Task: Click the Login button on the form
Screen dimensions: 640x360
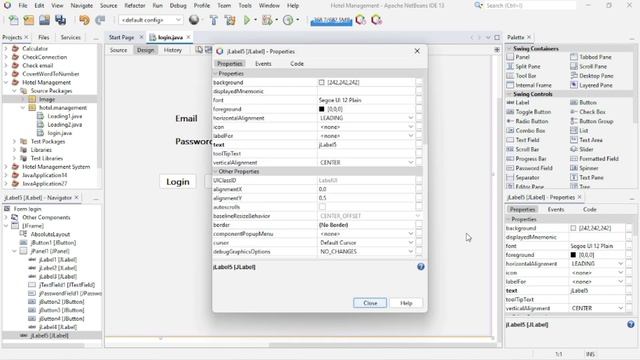Action: pos(178,182)
